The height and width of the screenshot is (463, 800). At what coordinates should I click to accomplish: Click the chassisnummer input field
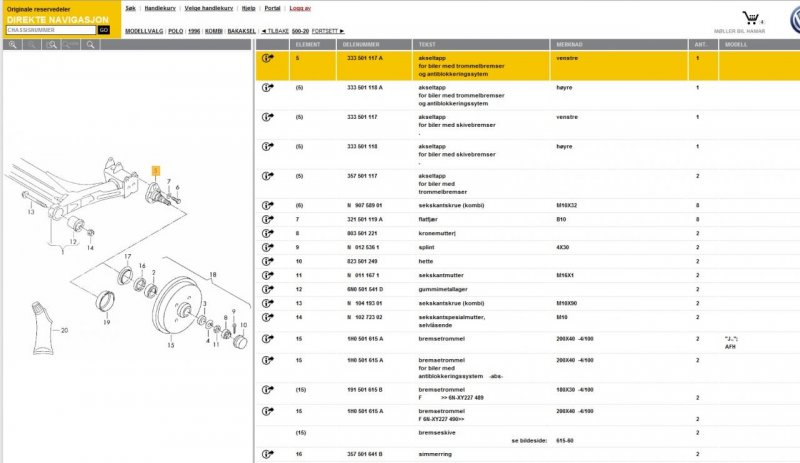(50, 30)
